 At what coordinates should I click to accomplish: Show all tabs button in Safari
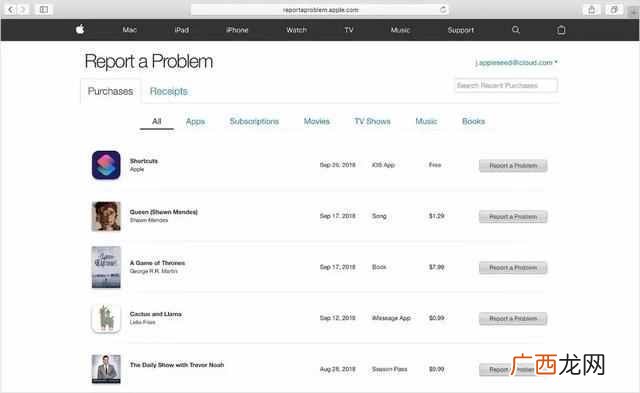tap(613, 9)
